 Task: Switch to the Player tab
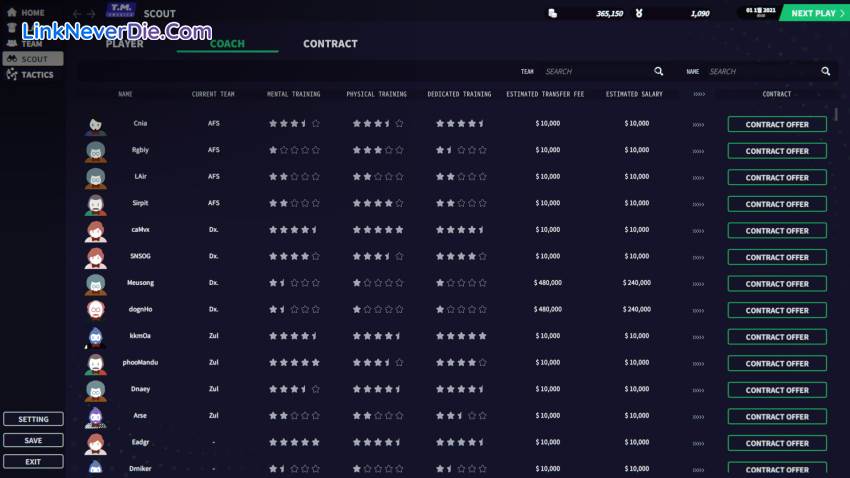point(125,44)
